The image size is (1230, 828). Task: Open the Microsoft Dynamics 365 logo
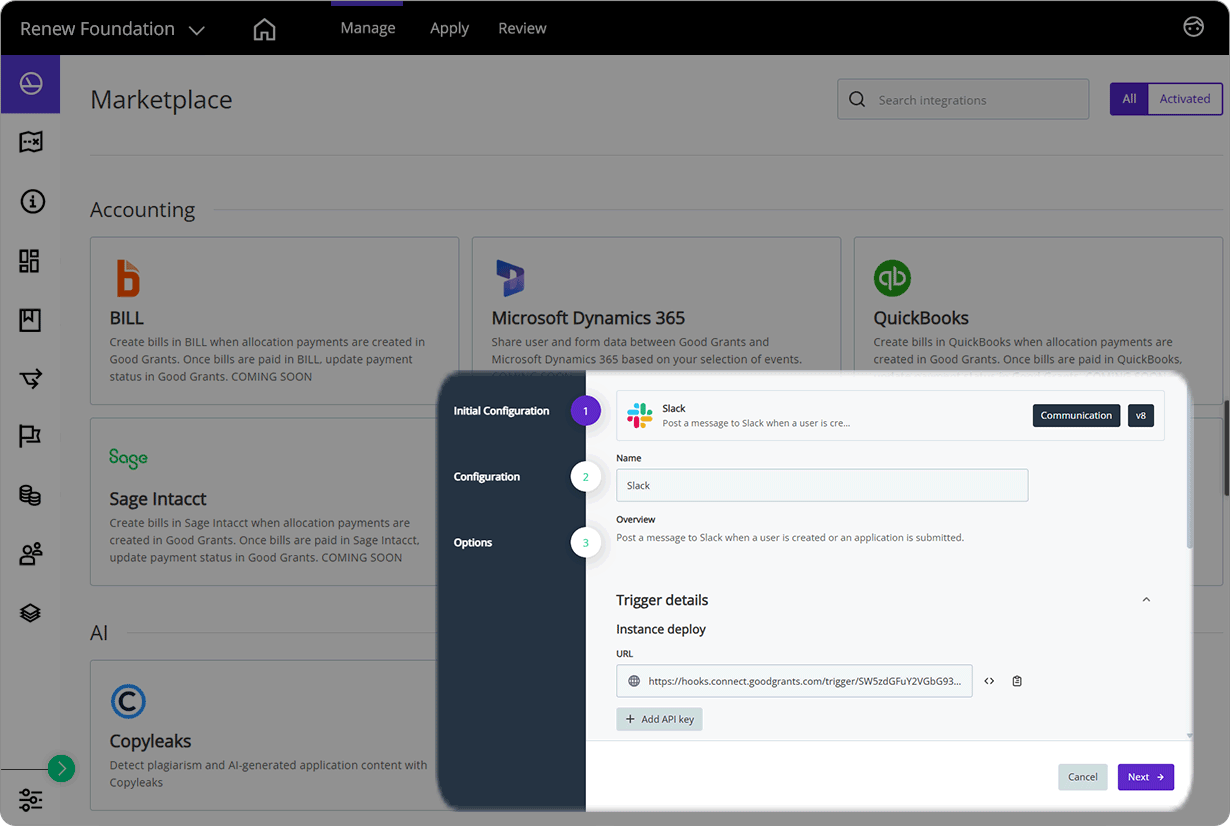tap(510, 278)
